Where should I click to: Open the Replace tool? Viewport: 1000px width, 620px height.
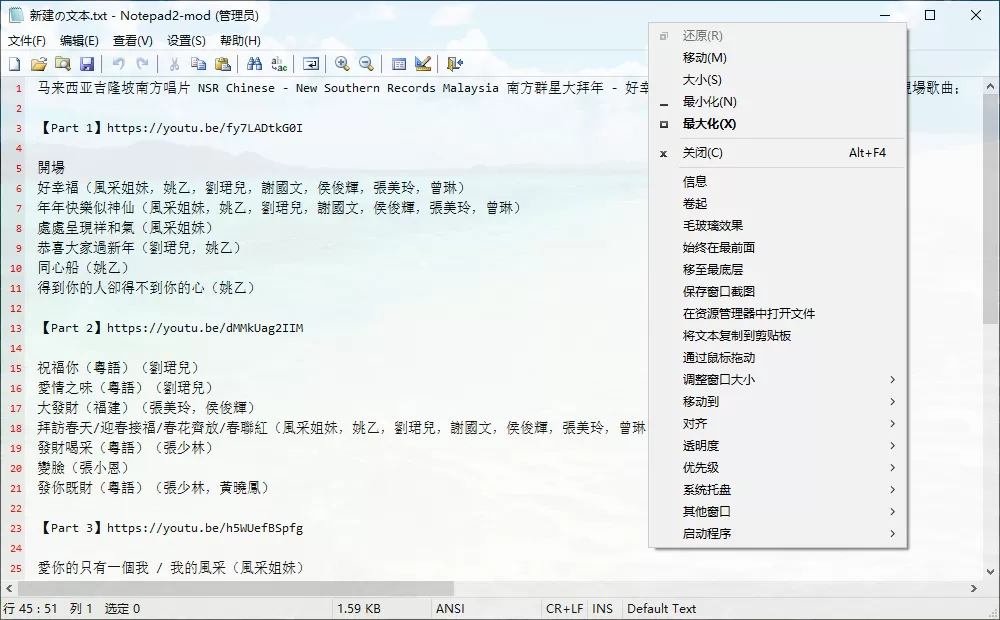[281, 63]
